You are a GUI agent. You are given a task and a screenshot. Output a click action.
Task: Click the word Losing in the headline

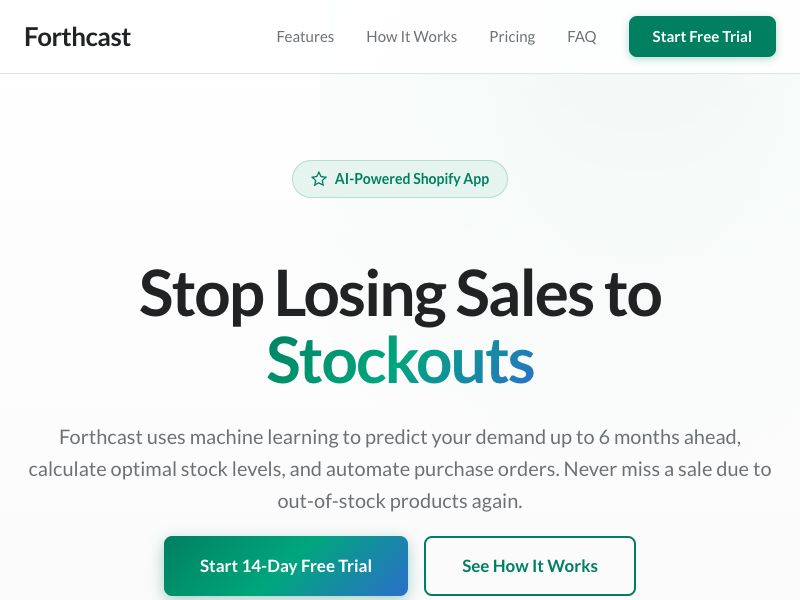pyautogui.click(x=359, y=294)
